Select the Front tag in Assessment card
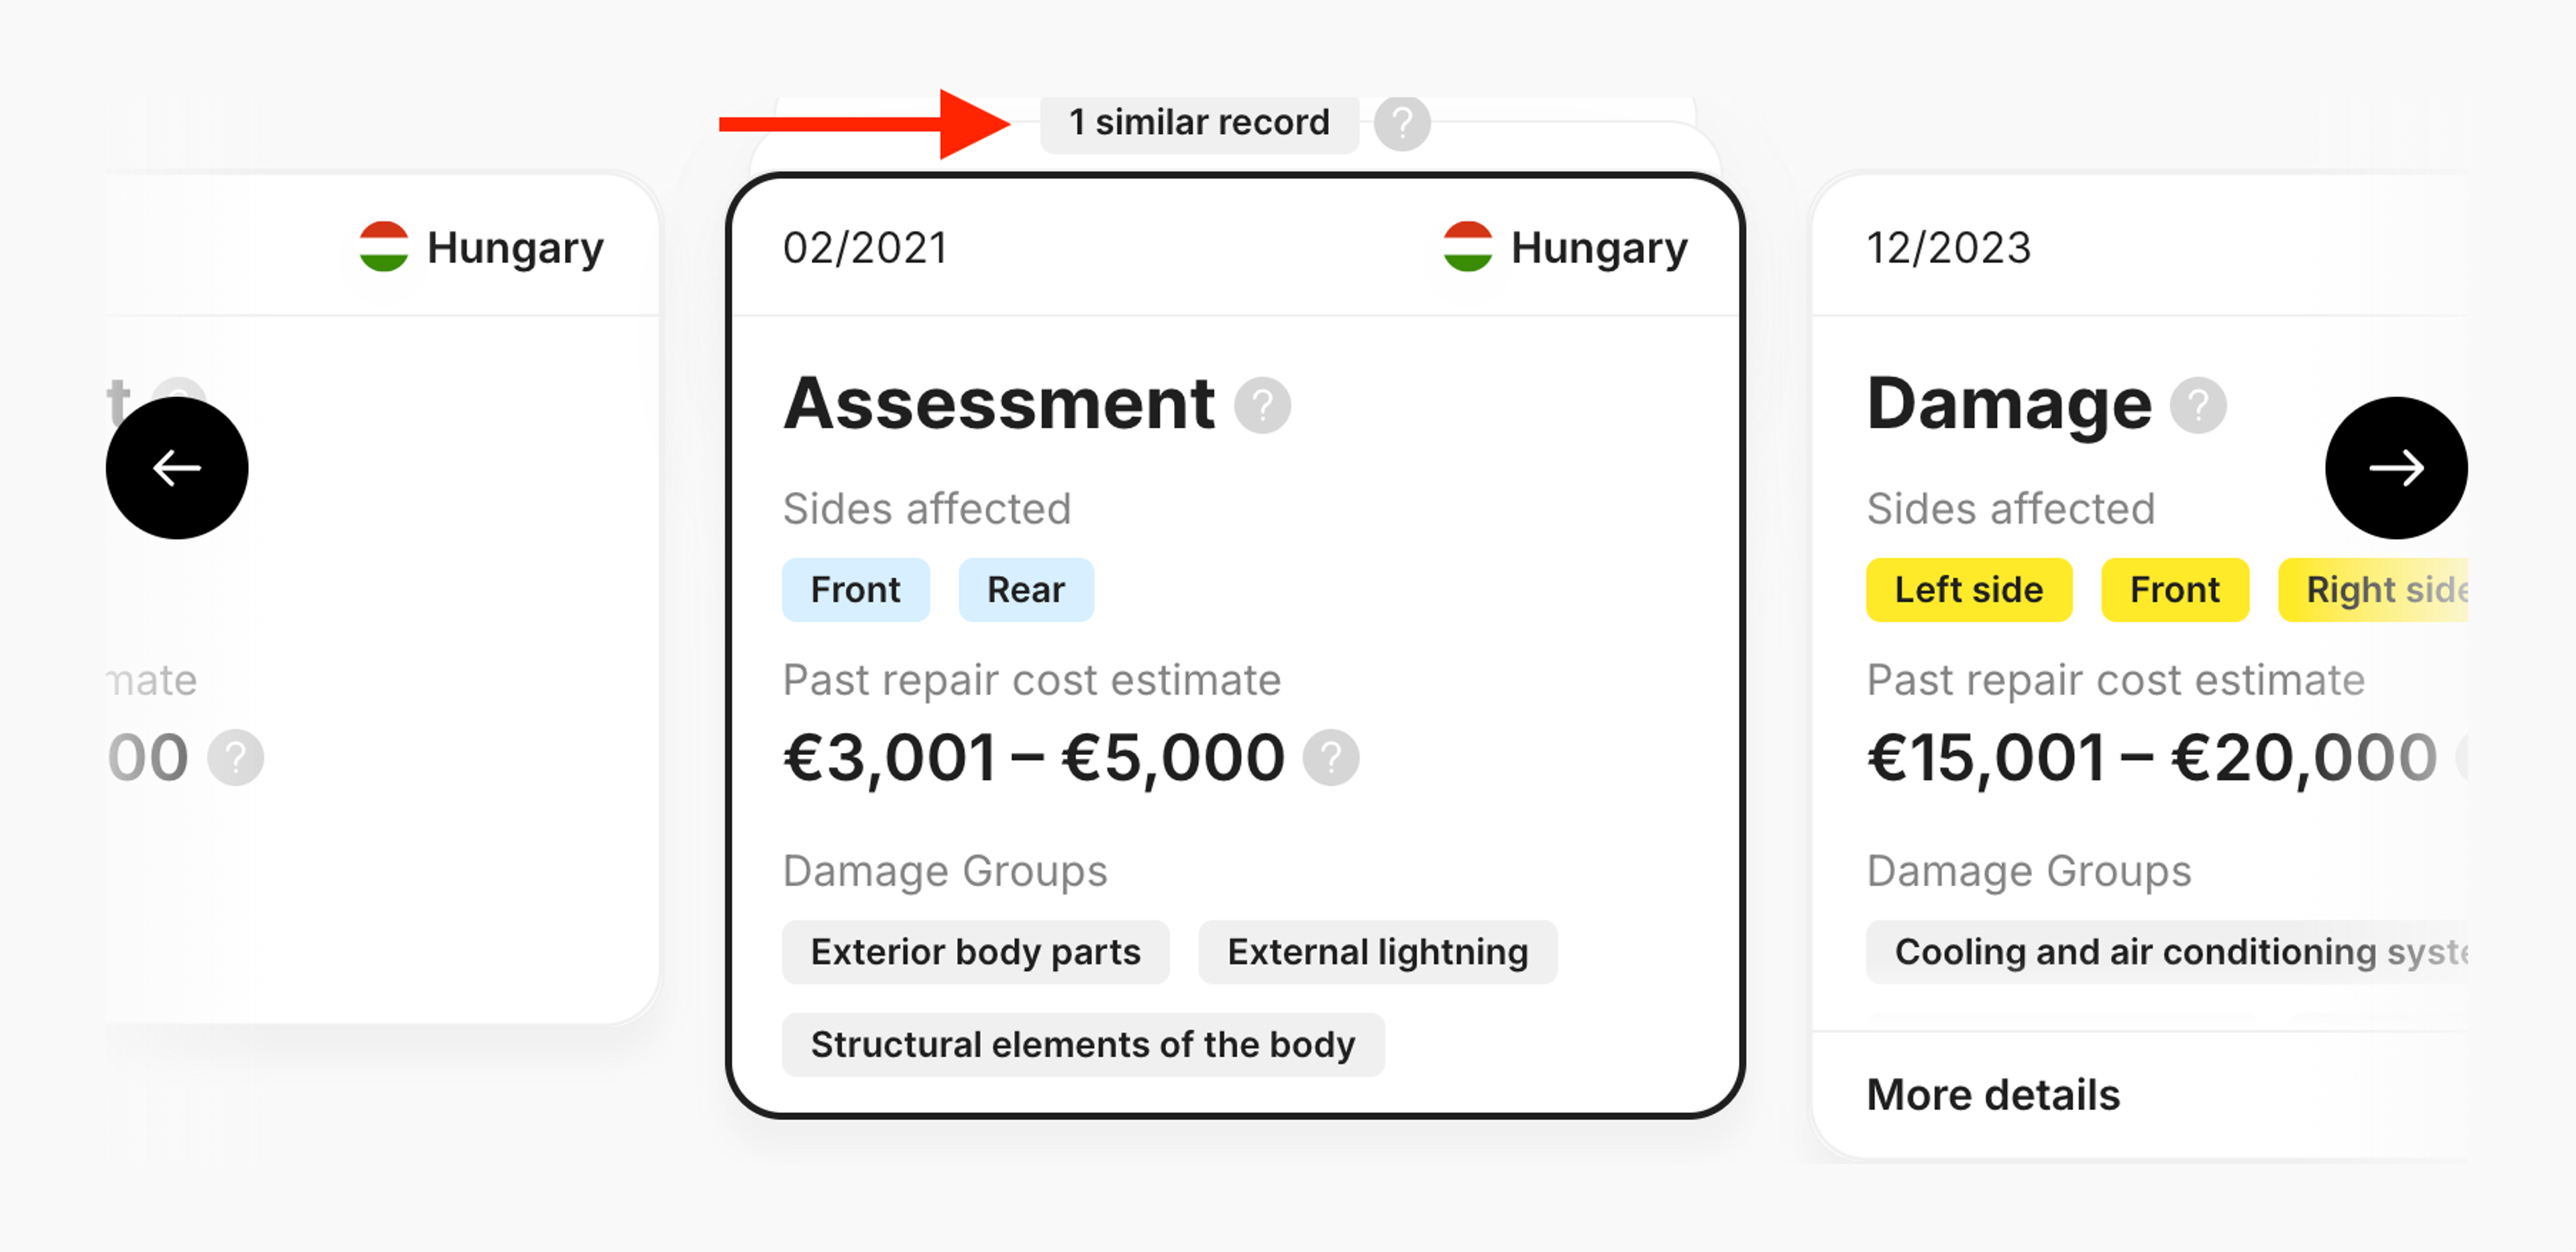Image resolution: width=2576 pixels, height=1252 pixels. point(855,589)
